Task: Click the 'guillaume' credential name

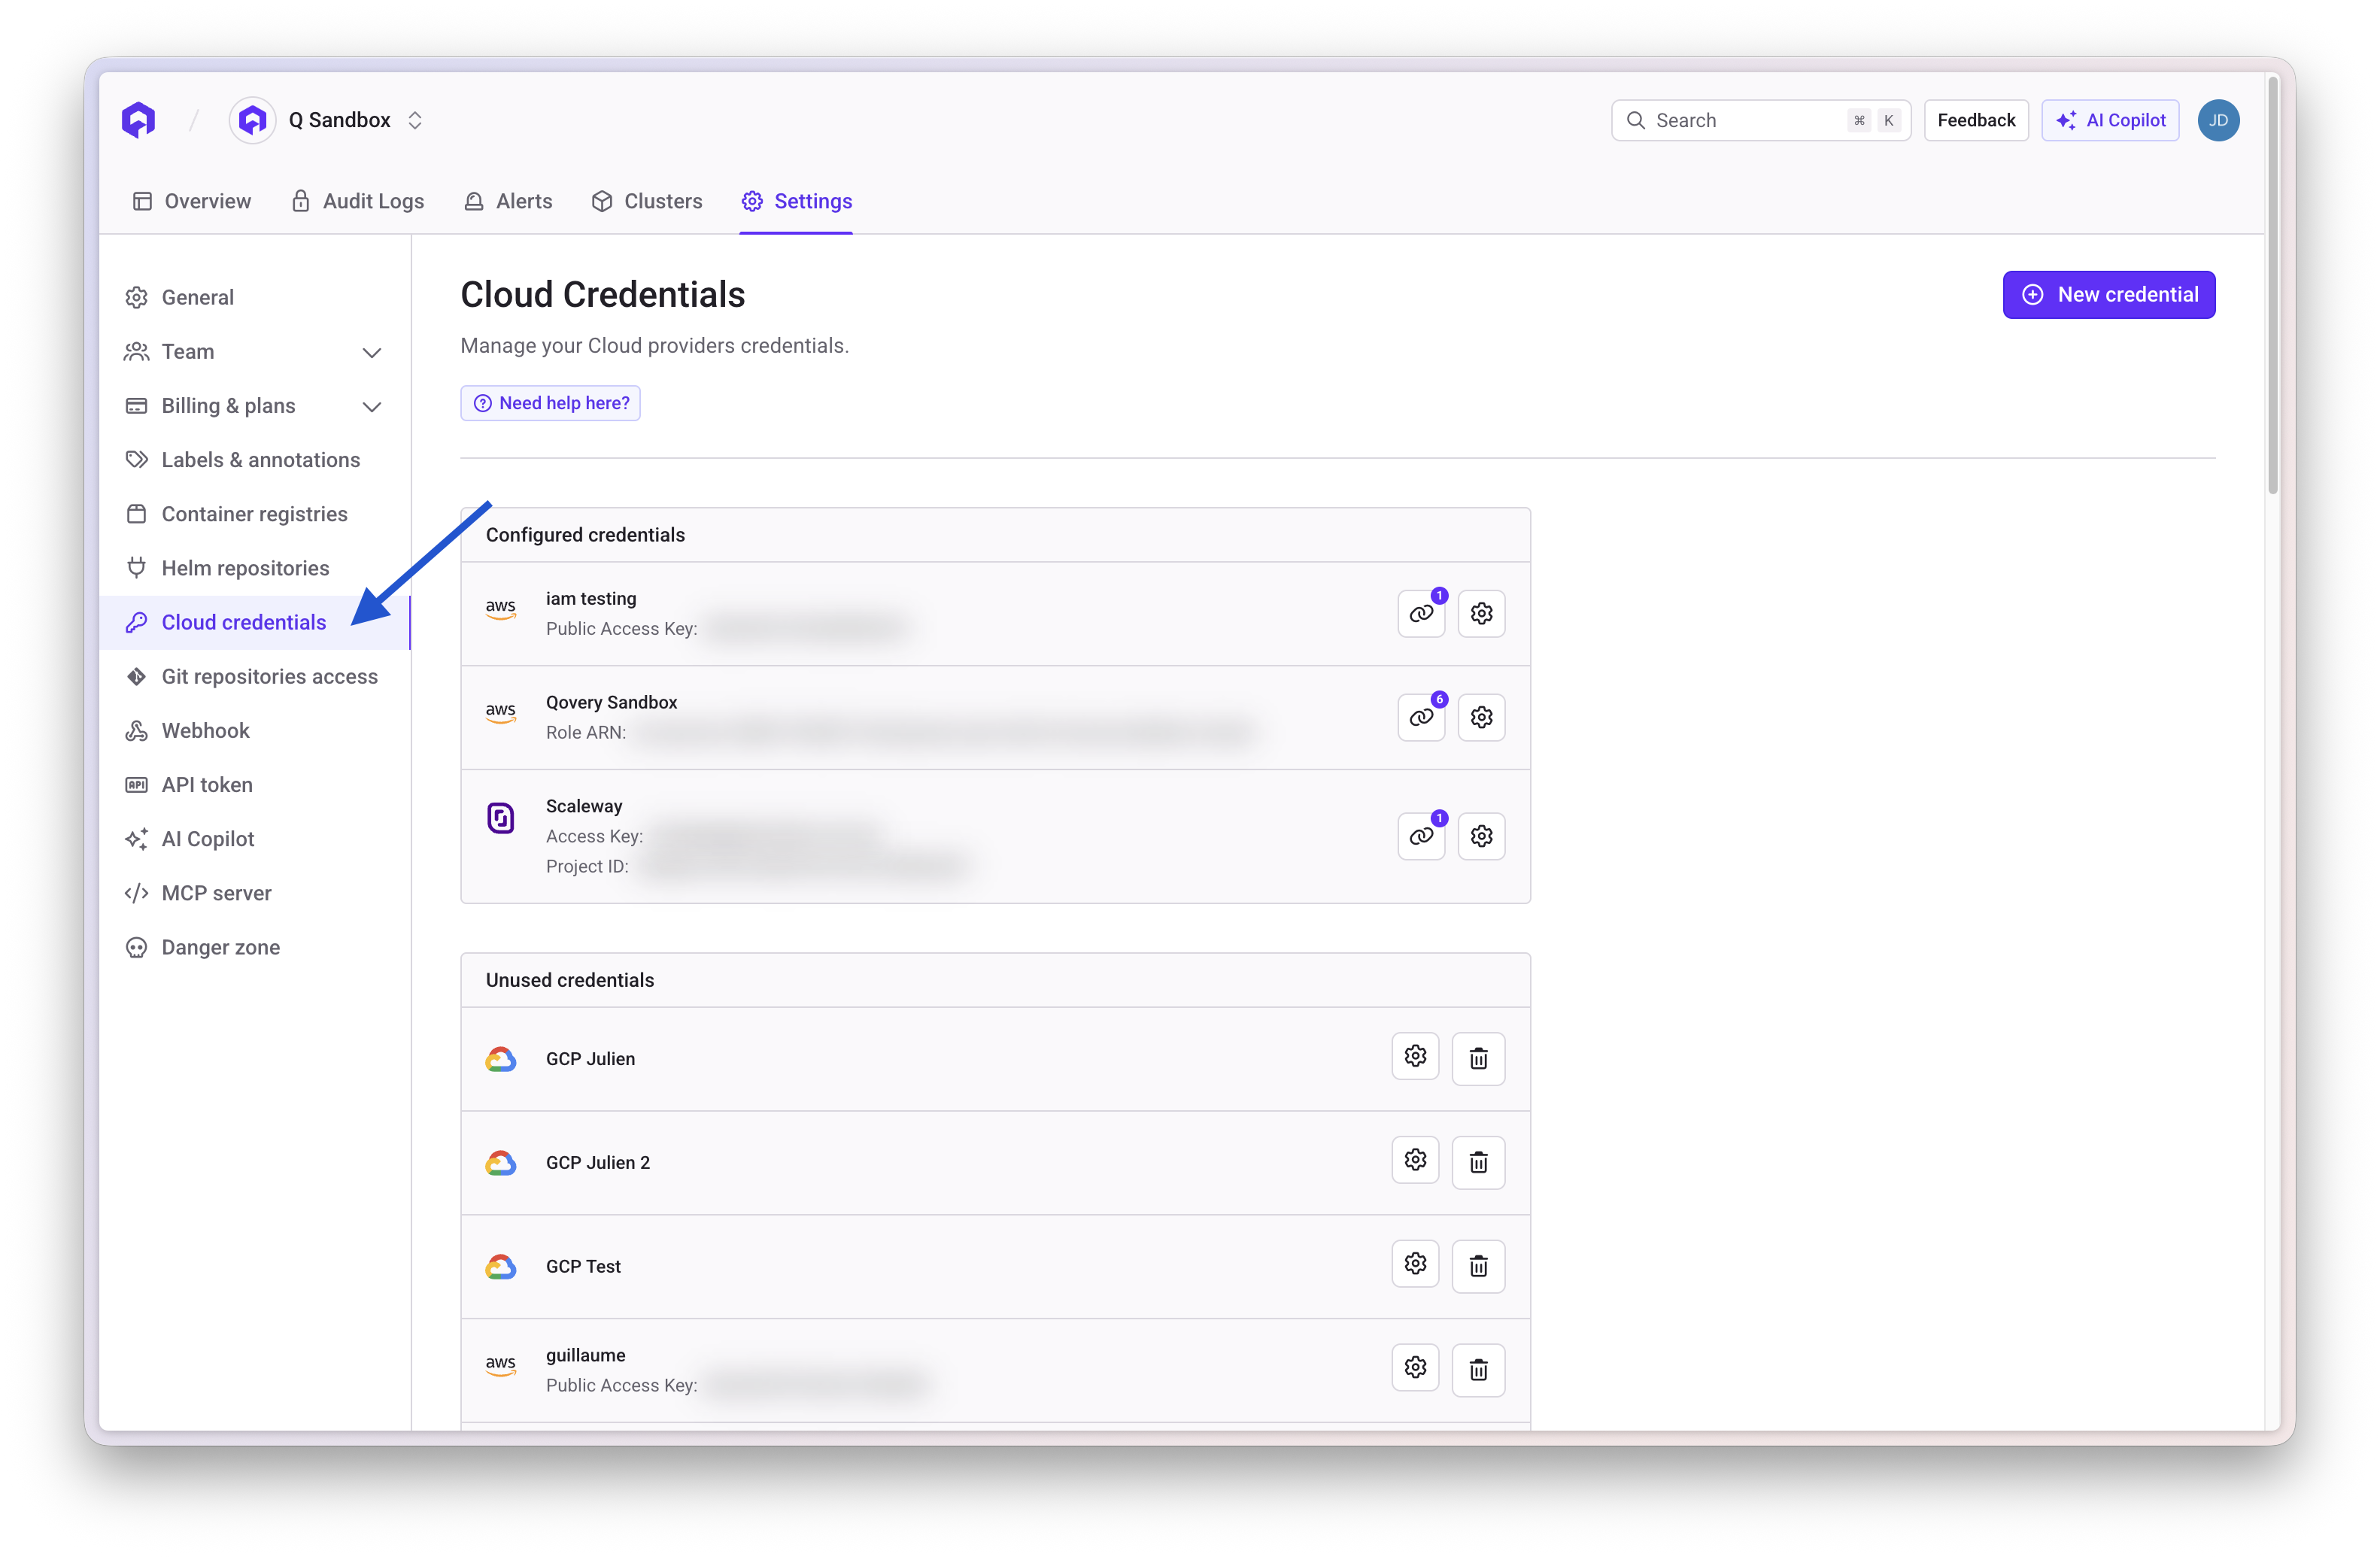Action: (585, 1355)
